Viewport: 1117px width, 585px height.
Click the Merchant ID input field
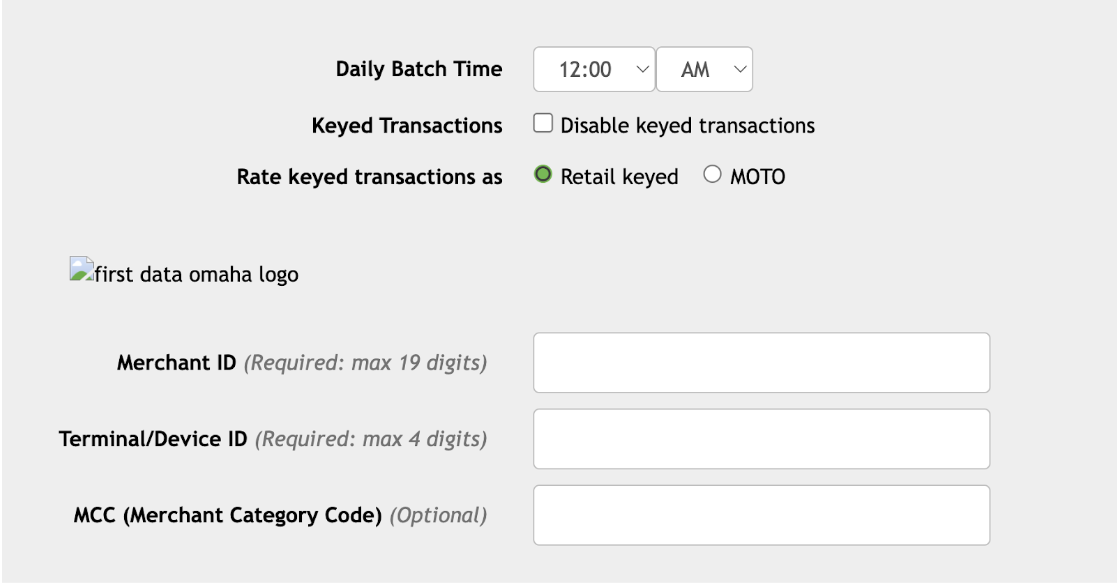[x=762, y=363]
